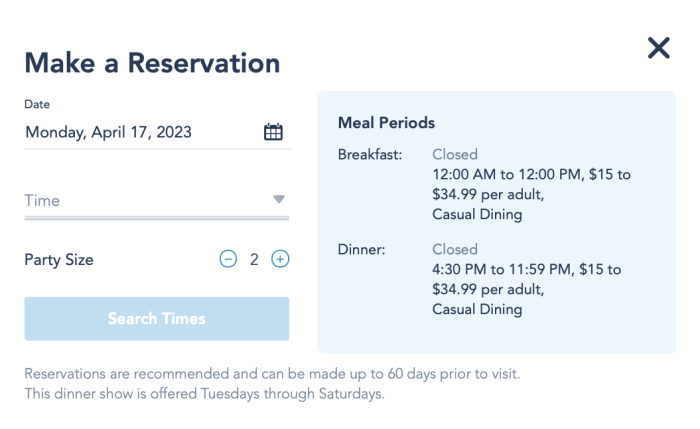Click the Dinner meal period label

click(361, 249)
